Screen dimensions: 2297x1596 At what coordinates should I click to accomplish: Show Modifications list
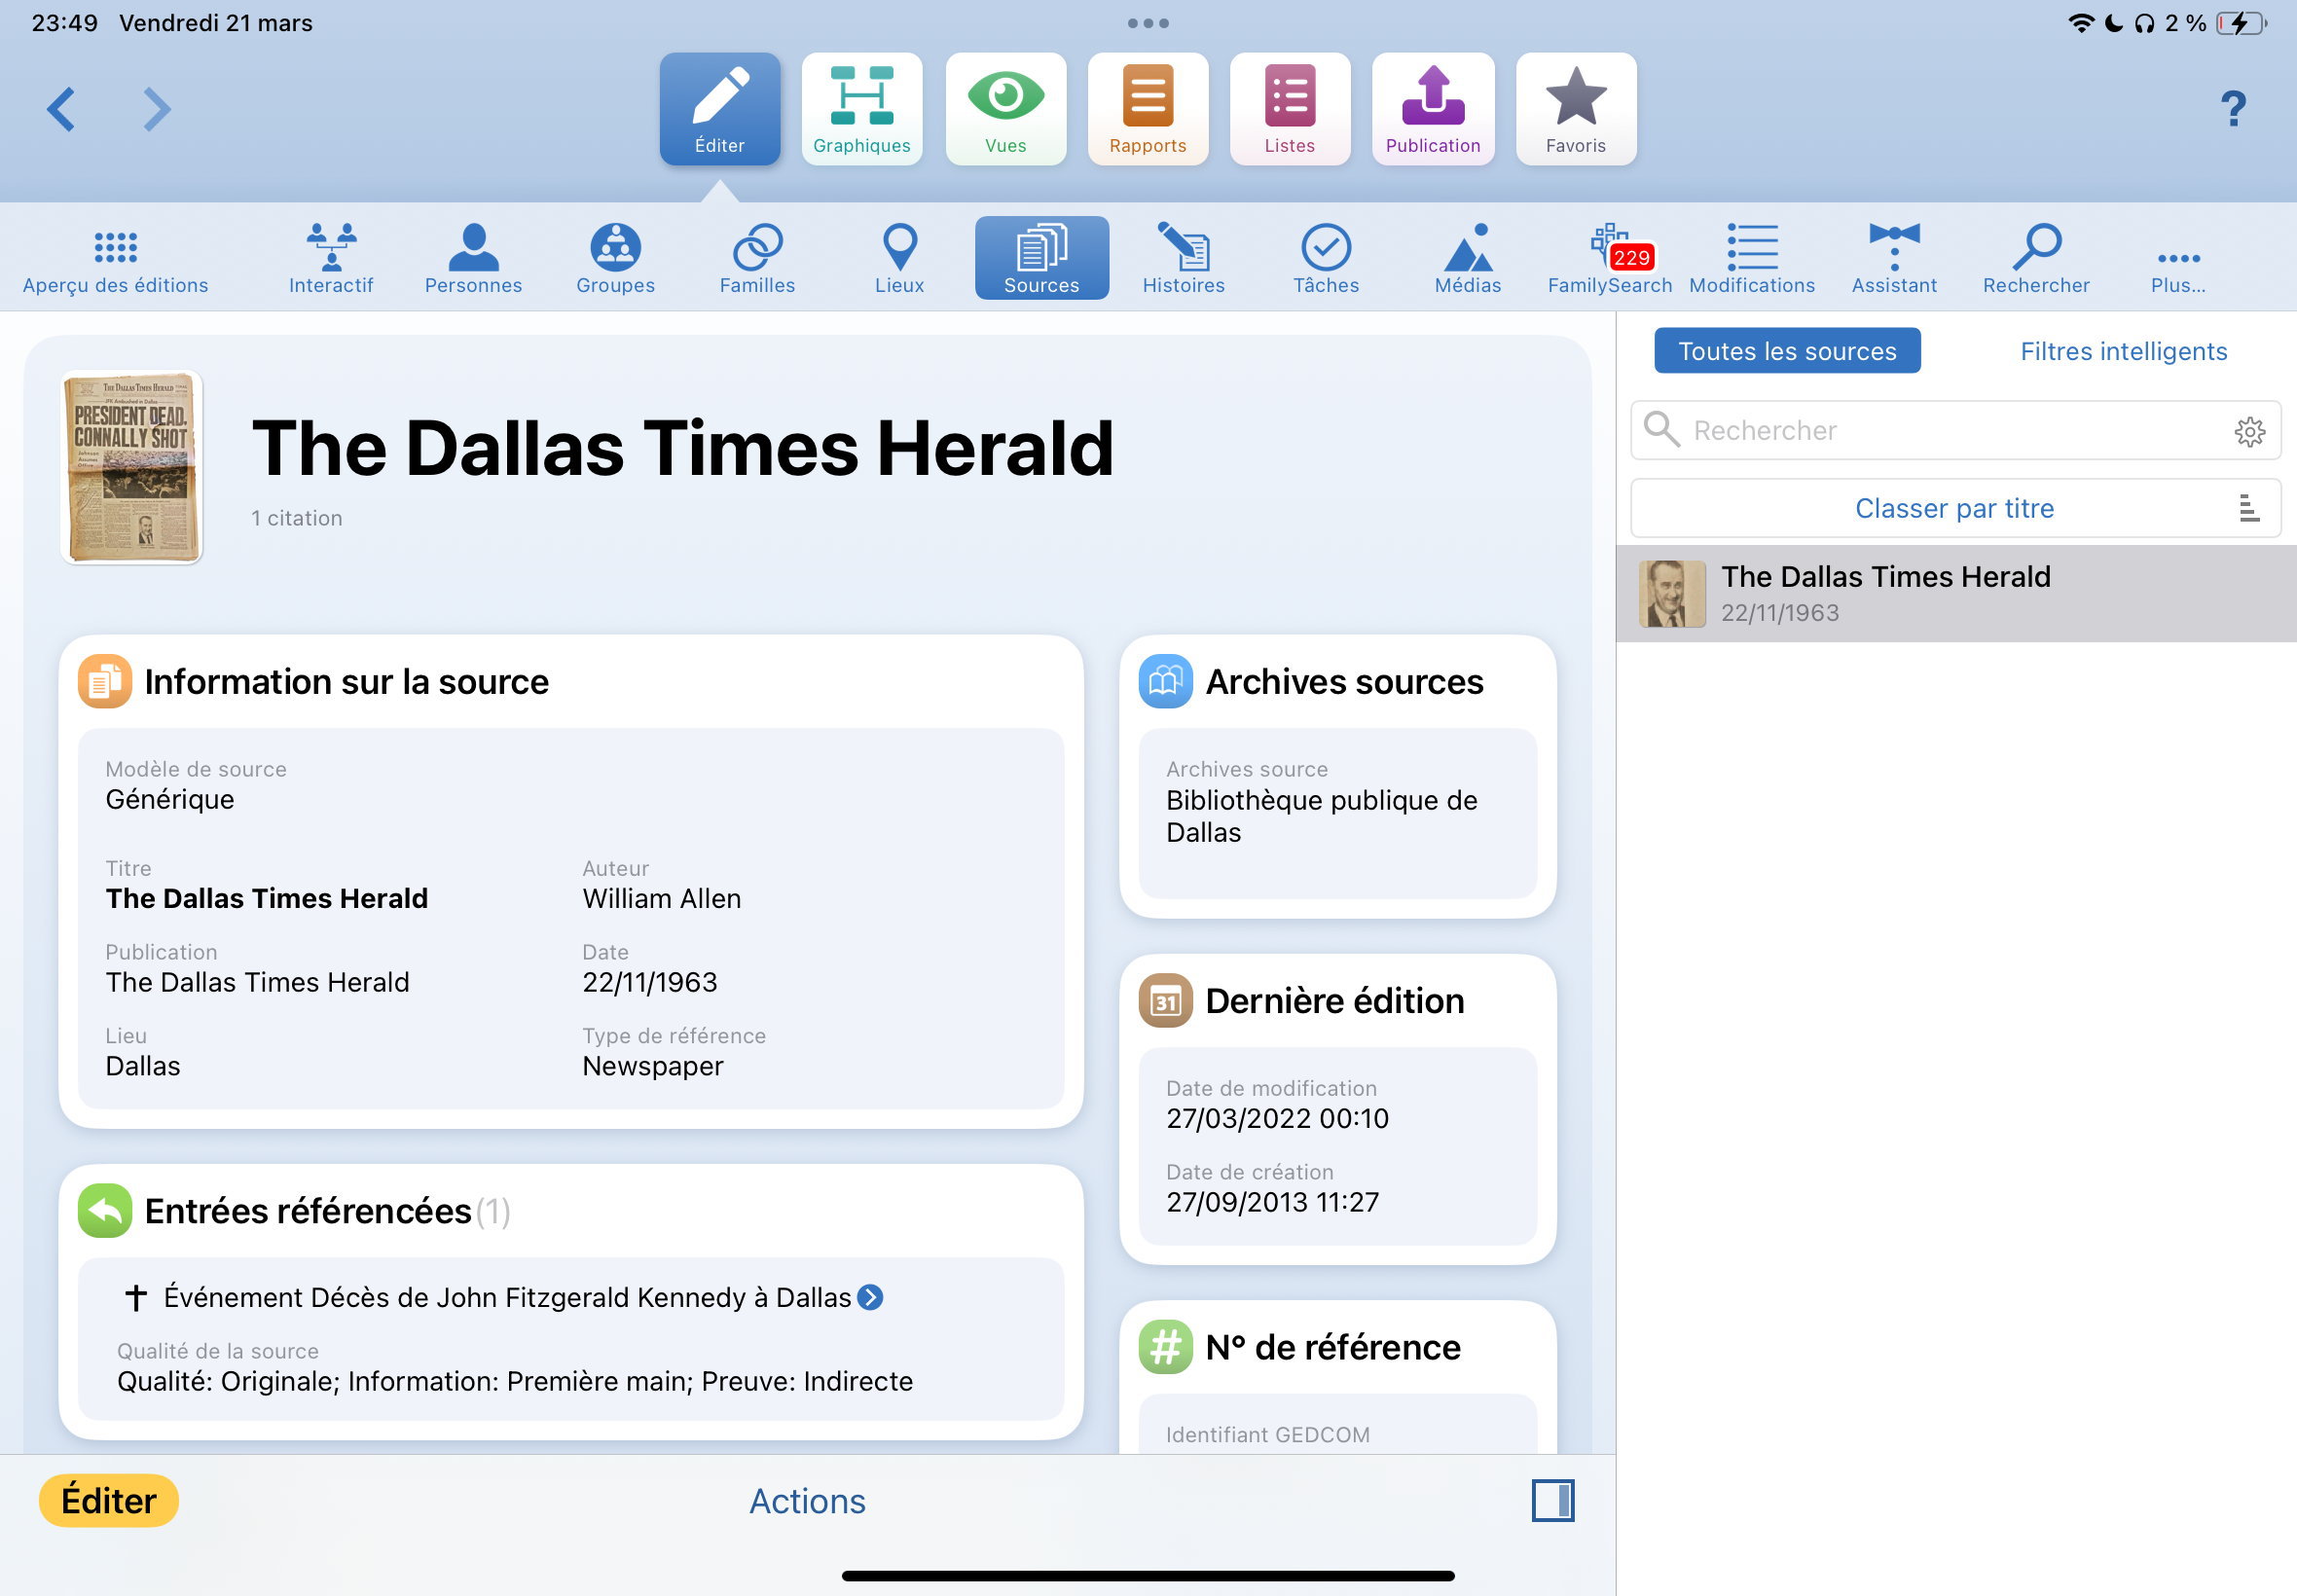[1752, 259]
